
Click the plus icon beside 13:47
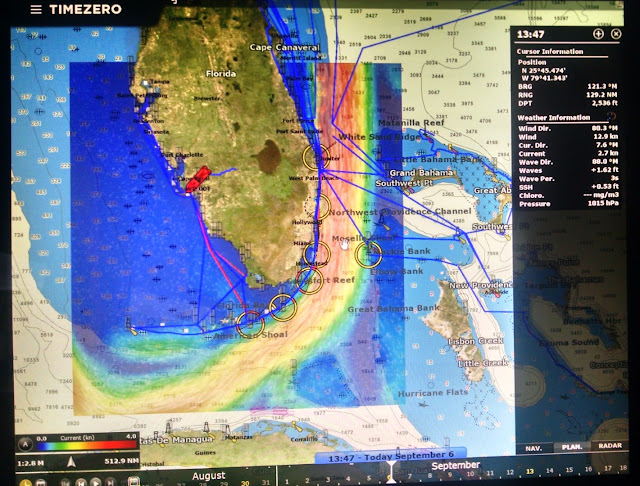pos(598,34)
